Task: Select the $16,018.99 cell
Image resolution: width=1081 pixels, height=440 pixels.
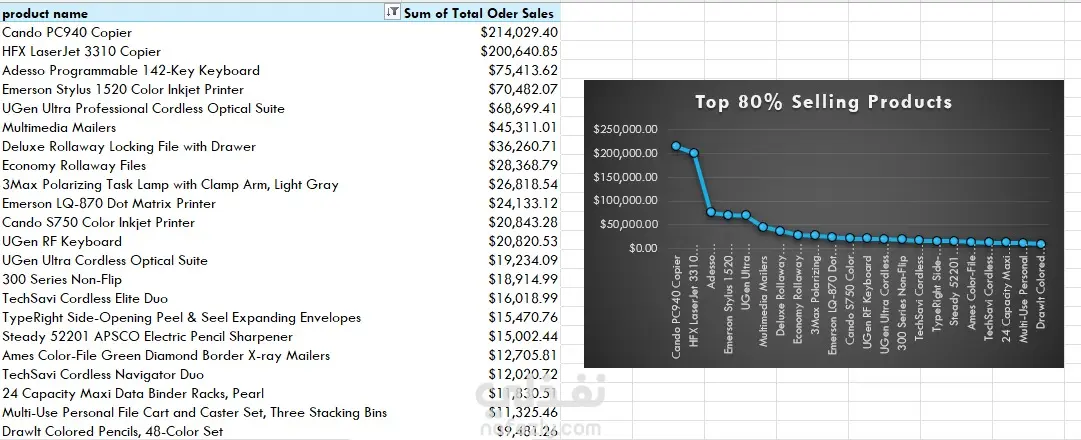Action: pyautogui.click(x=523, y=299)
